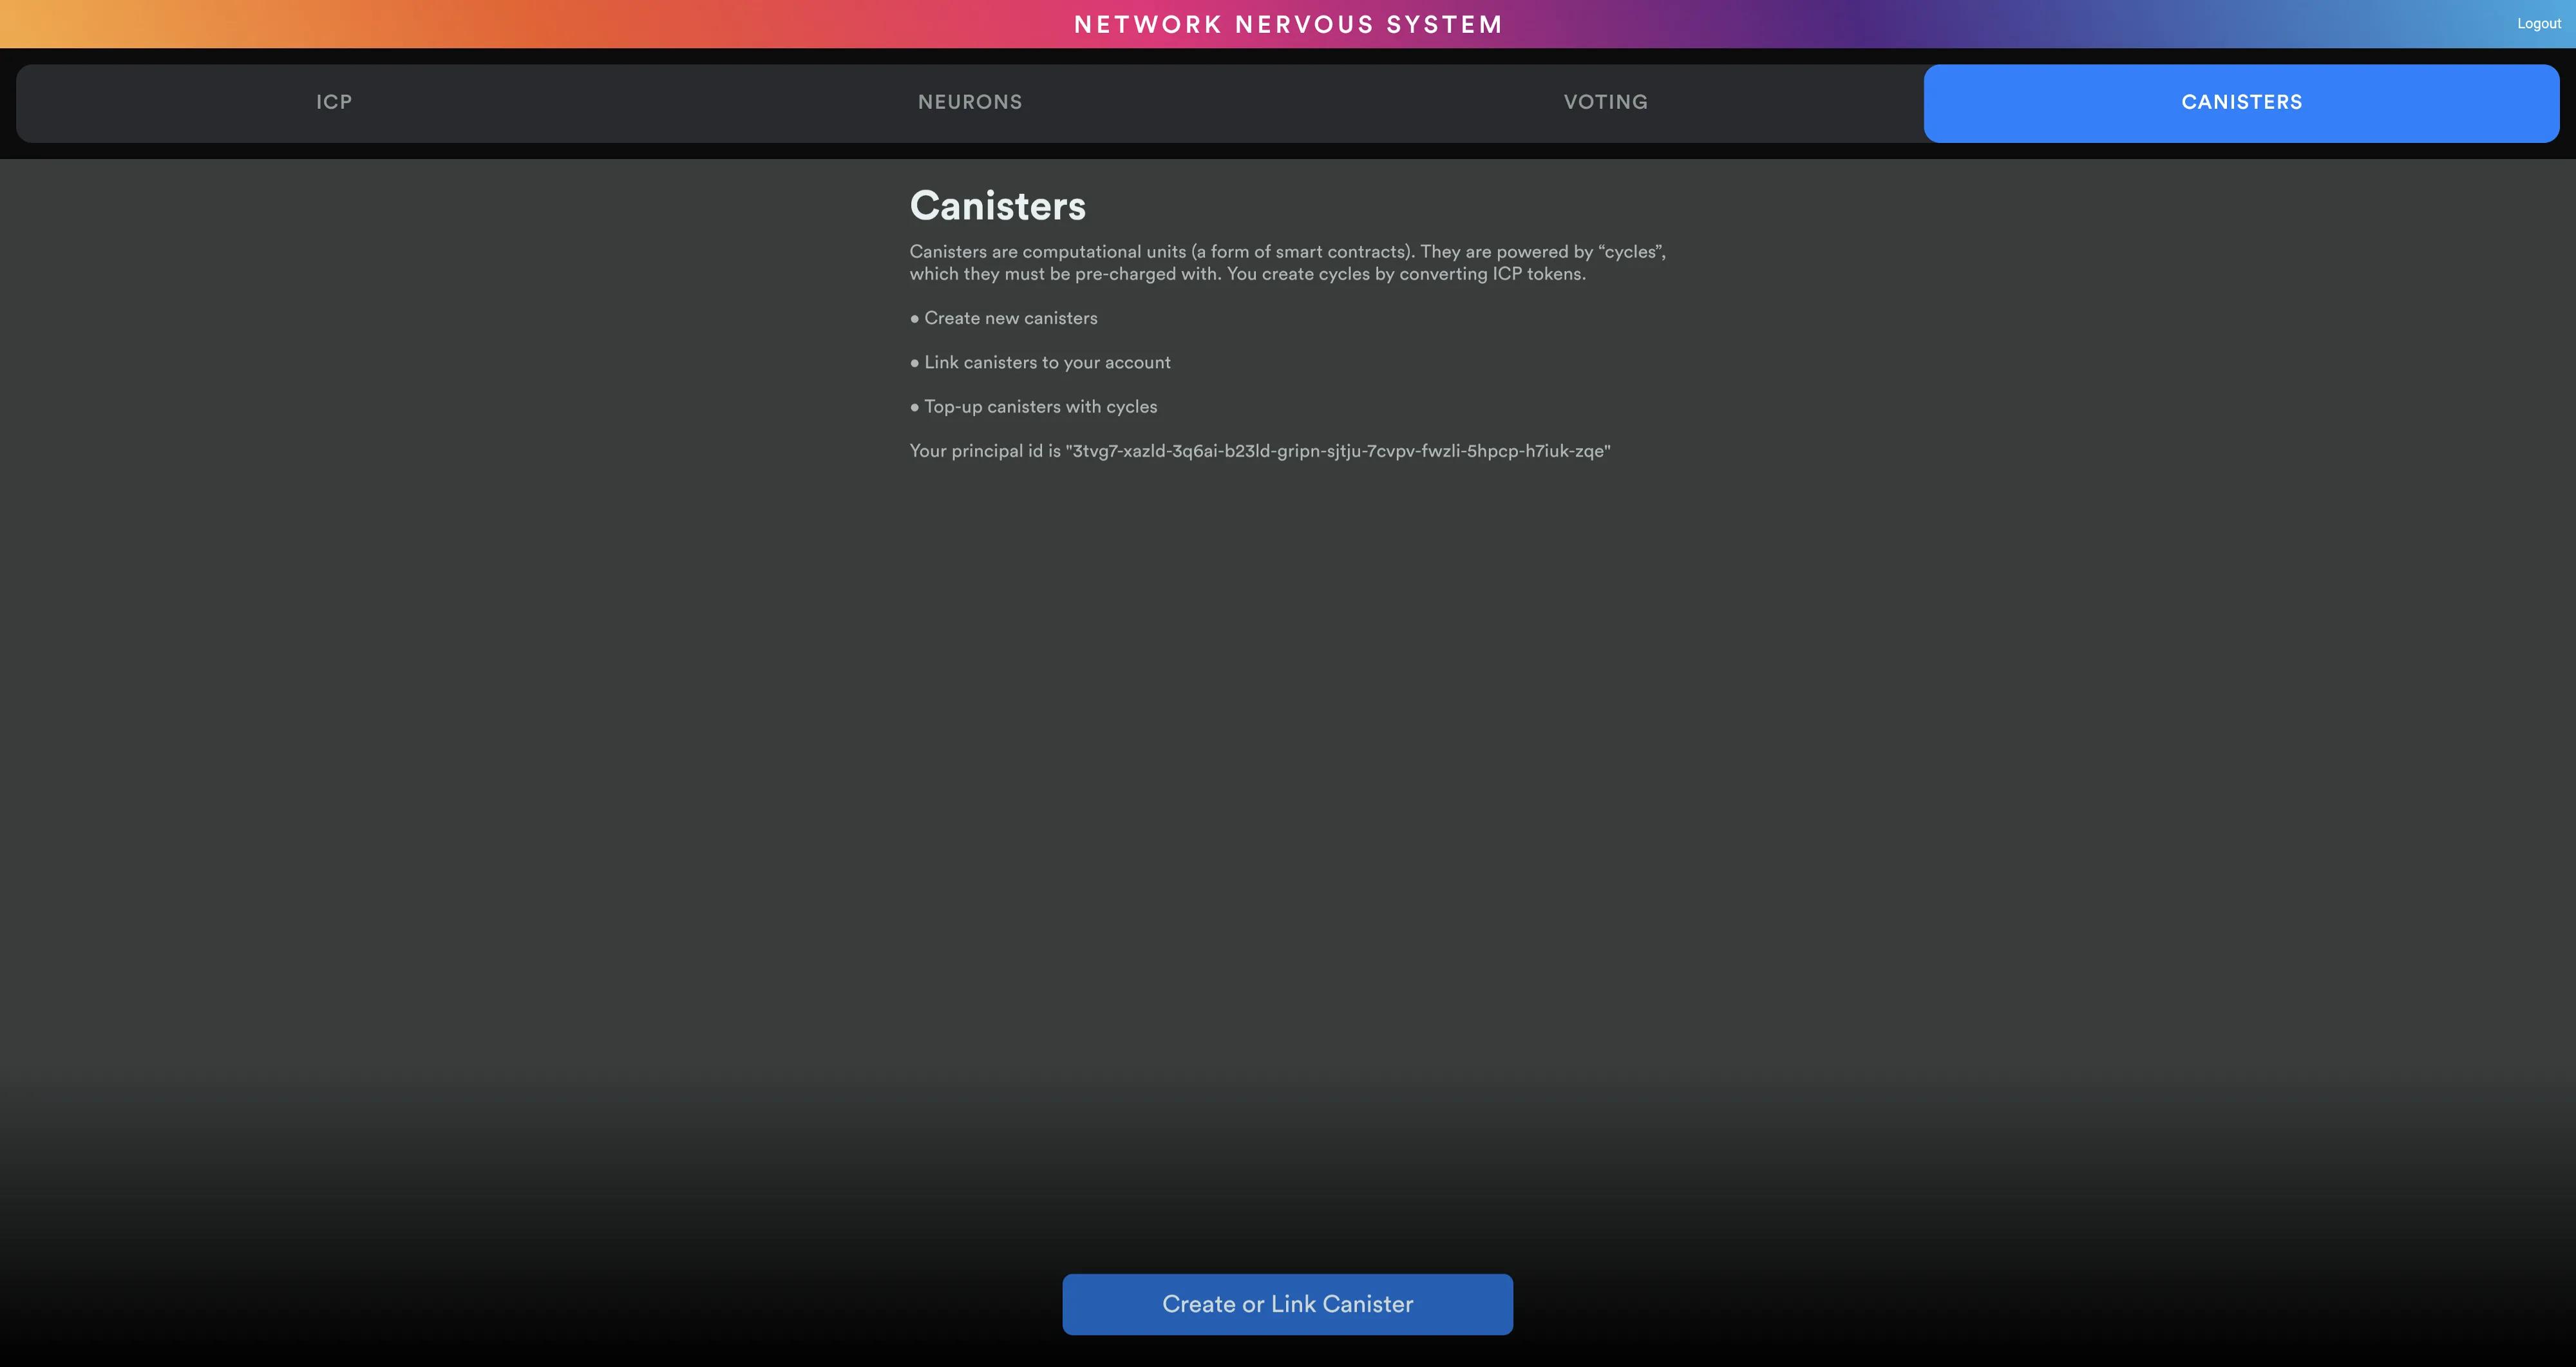Open the Neurons tab

970,102
